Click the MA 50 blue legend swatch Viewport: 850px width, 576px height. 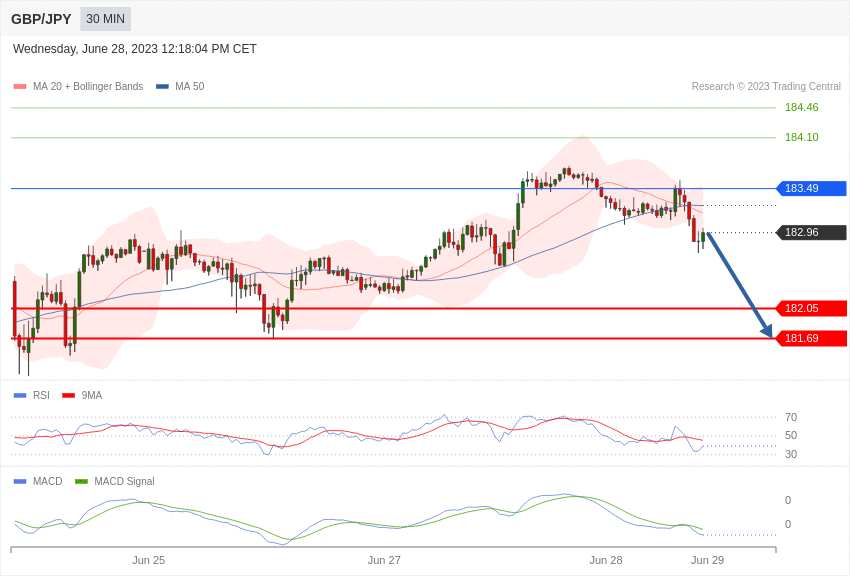[162, 87]
